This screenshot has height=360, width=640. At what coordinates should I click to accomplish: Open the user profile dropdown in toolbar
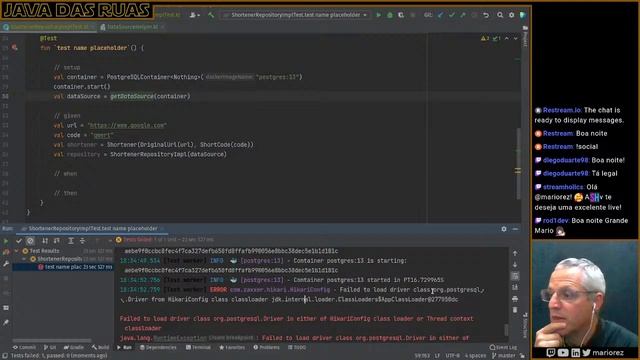(195, 15)
